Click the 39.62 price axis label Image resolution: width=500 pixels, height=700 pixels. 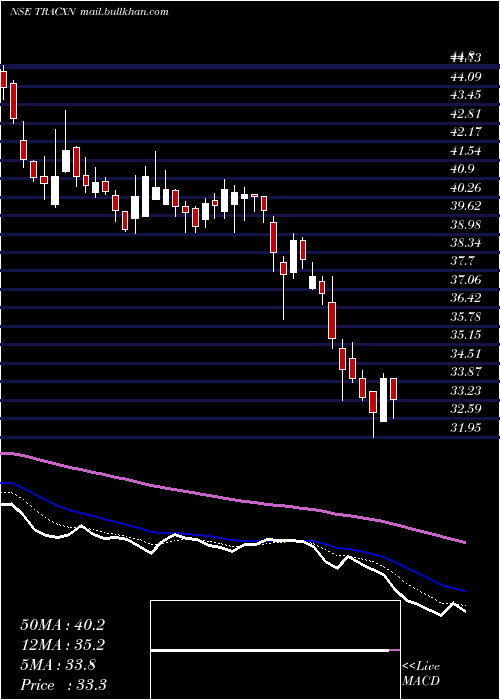466,206
